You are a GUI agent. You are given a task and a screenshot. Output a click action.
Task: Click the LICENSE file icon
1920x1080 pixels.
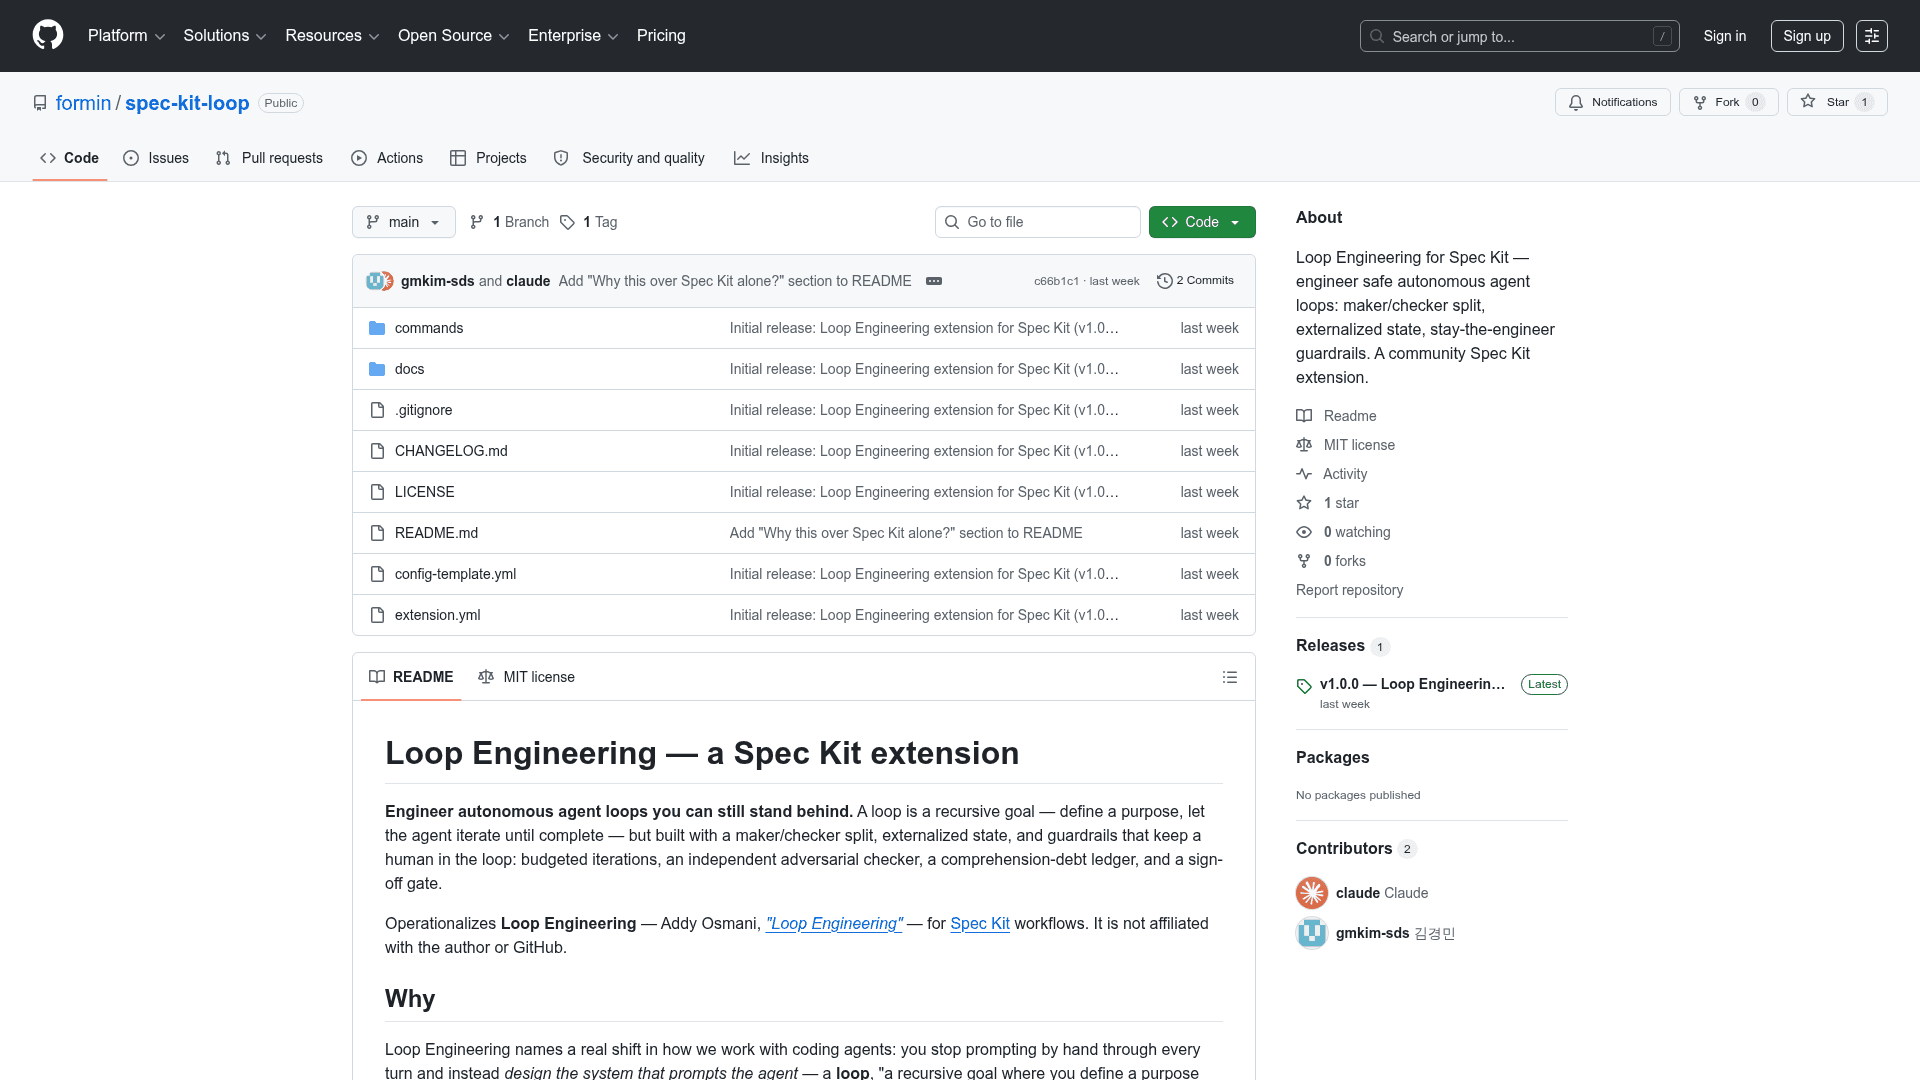(x=377, y=492)
